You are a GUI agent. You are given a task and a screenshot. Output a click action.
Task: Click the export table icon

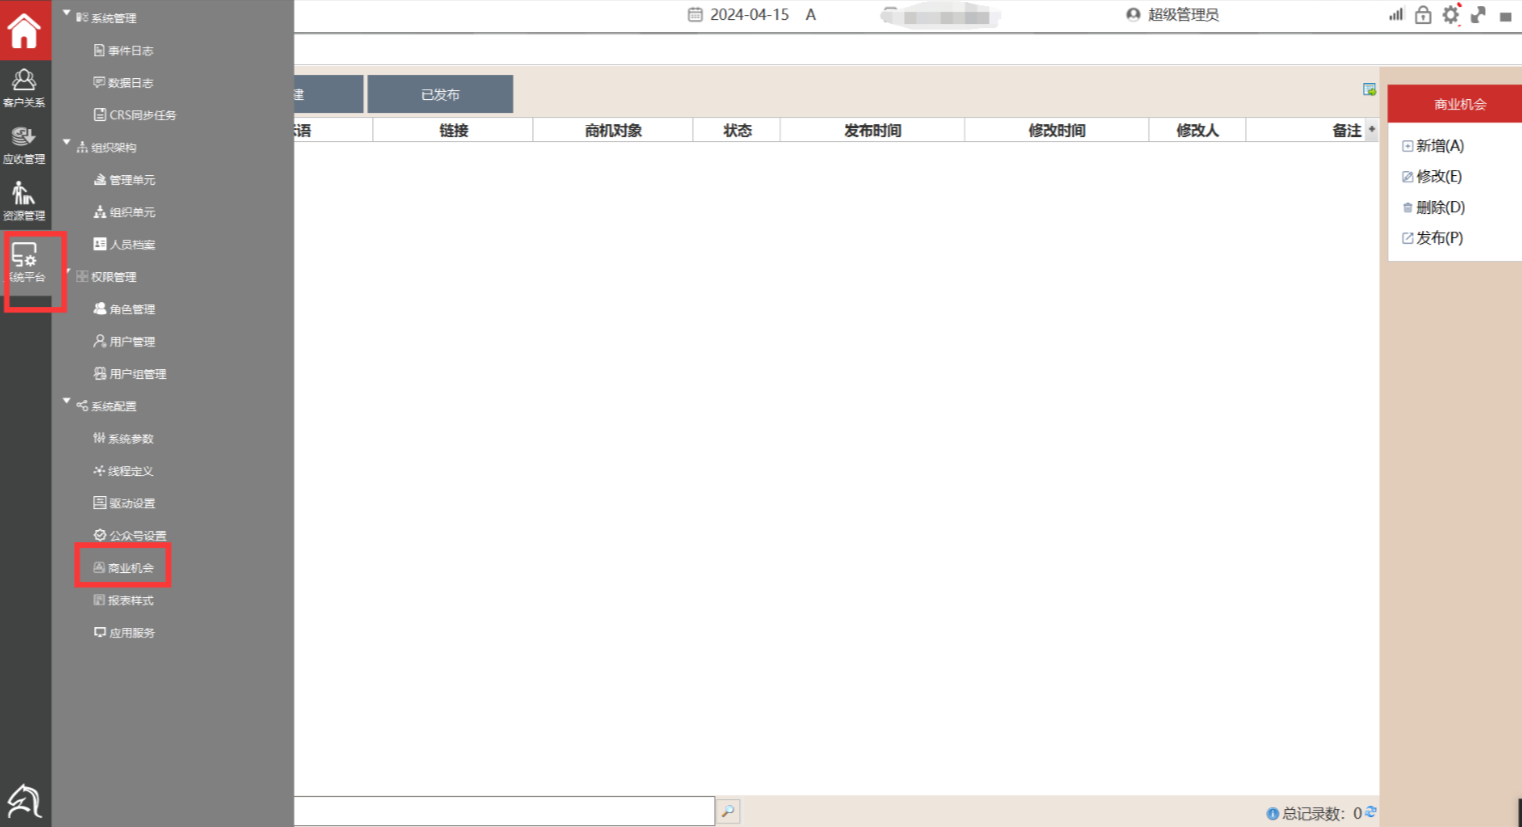1369,90
